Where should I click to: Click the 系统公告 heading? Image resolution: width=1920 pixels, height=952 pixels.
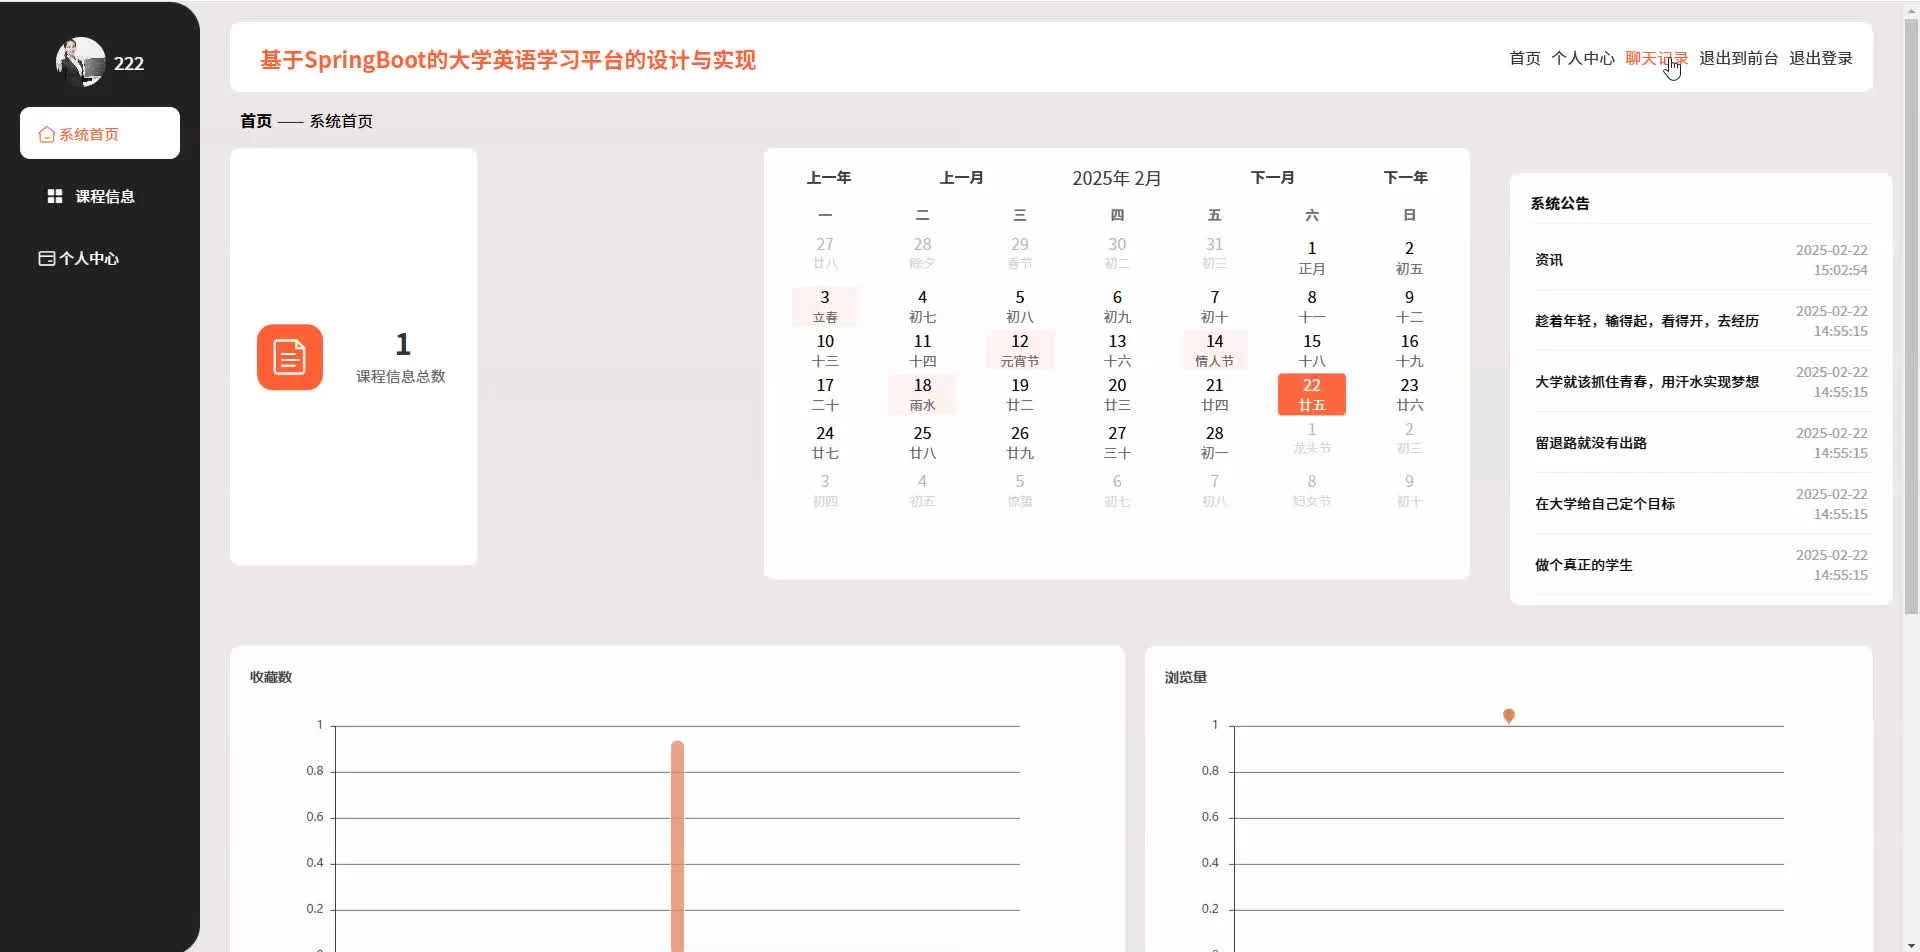(1560, 203)
